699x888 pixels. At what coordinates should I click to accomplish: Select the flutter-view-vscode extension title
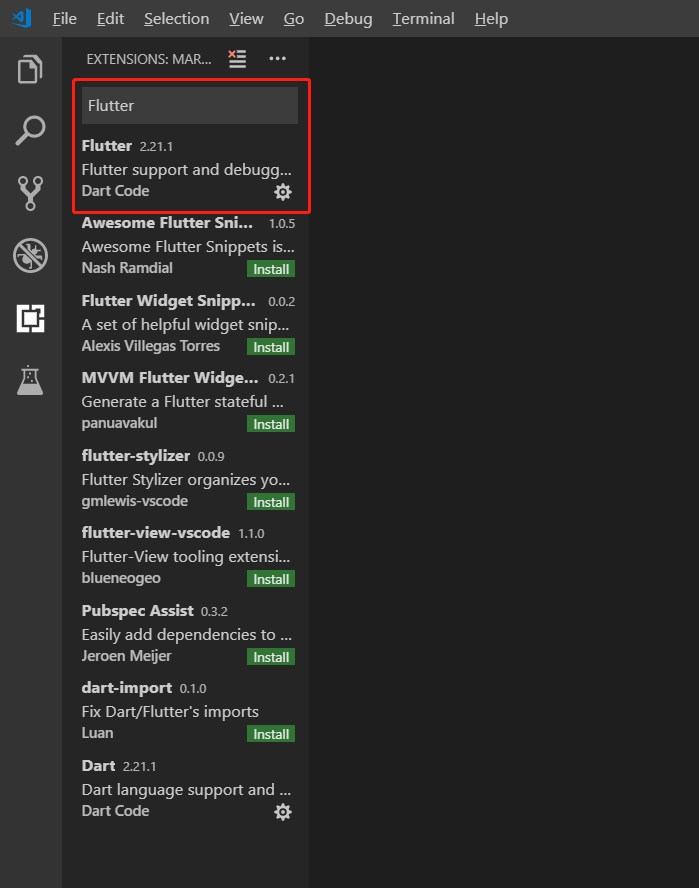click(156, 533)
